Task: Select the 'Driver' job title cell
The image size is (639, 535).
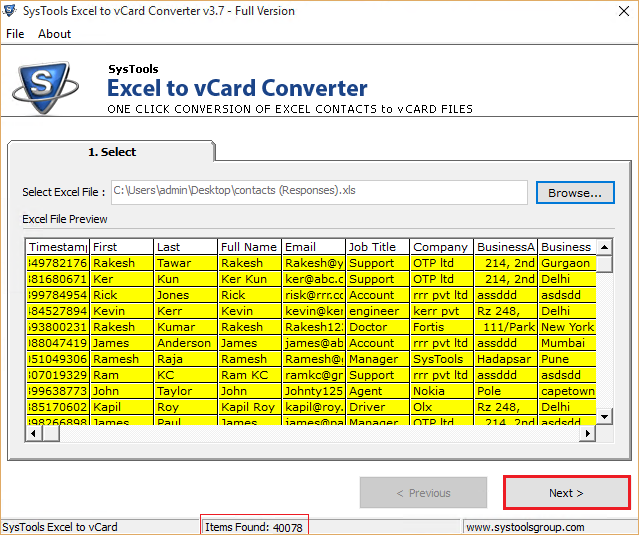Action: tap(377, 407)
